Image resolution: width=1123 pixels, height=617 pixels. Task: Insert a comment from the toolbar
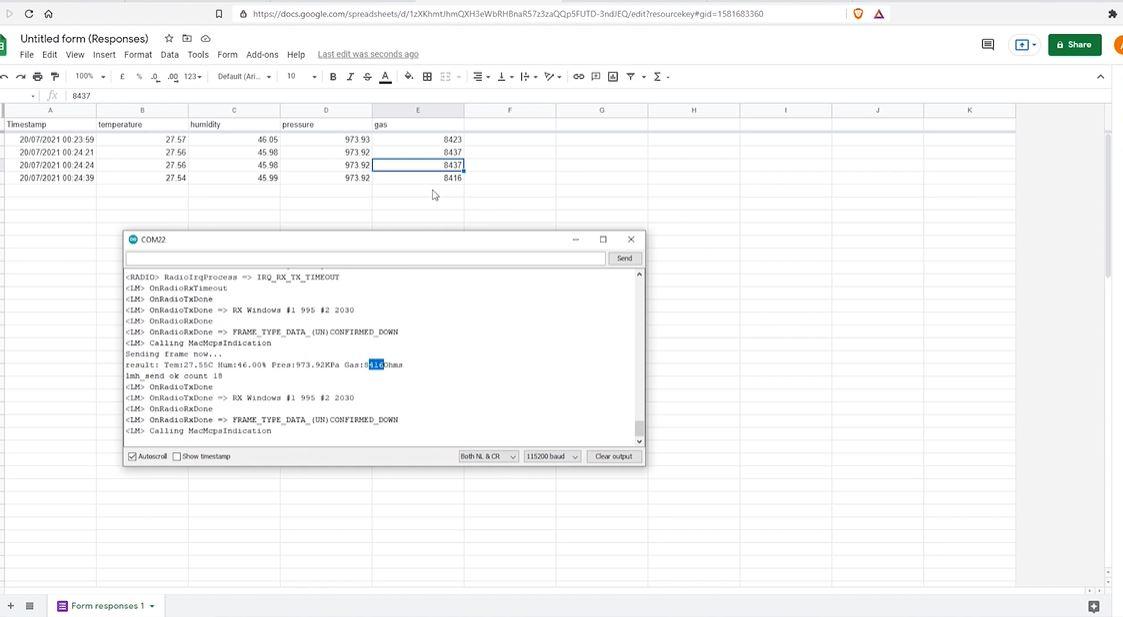coord(596,77)
